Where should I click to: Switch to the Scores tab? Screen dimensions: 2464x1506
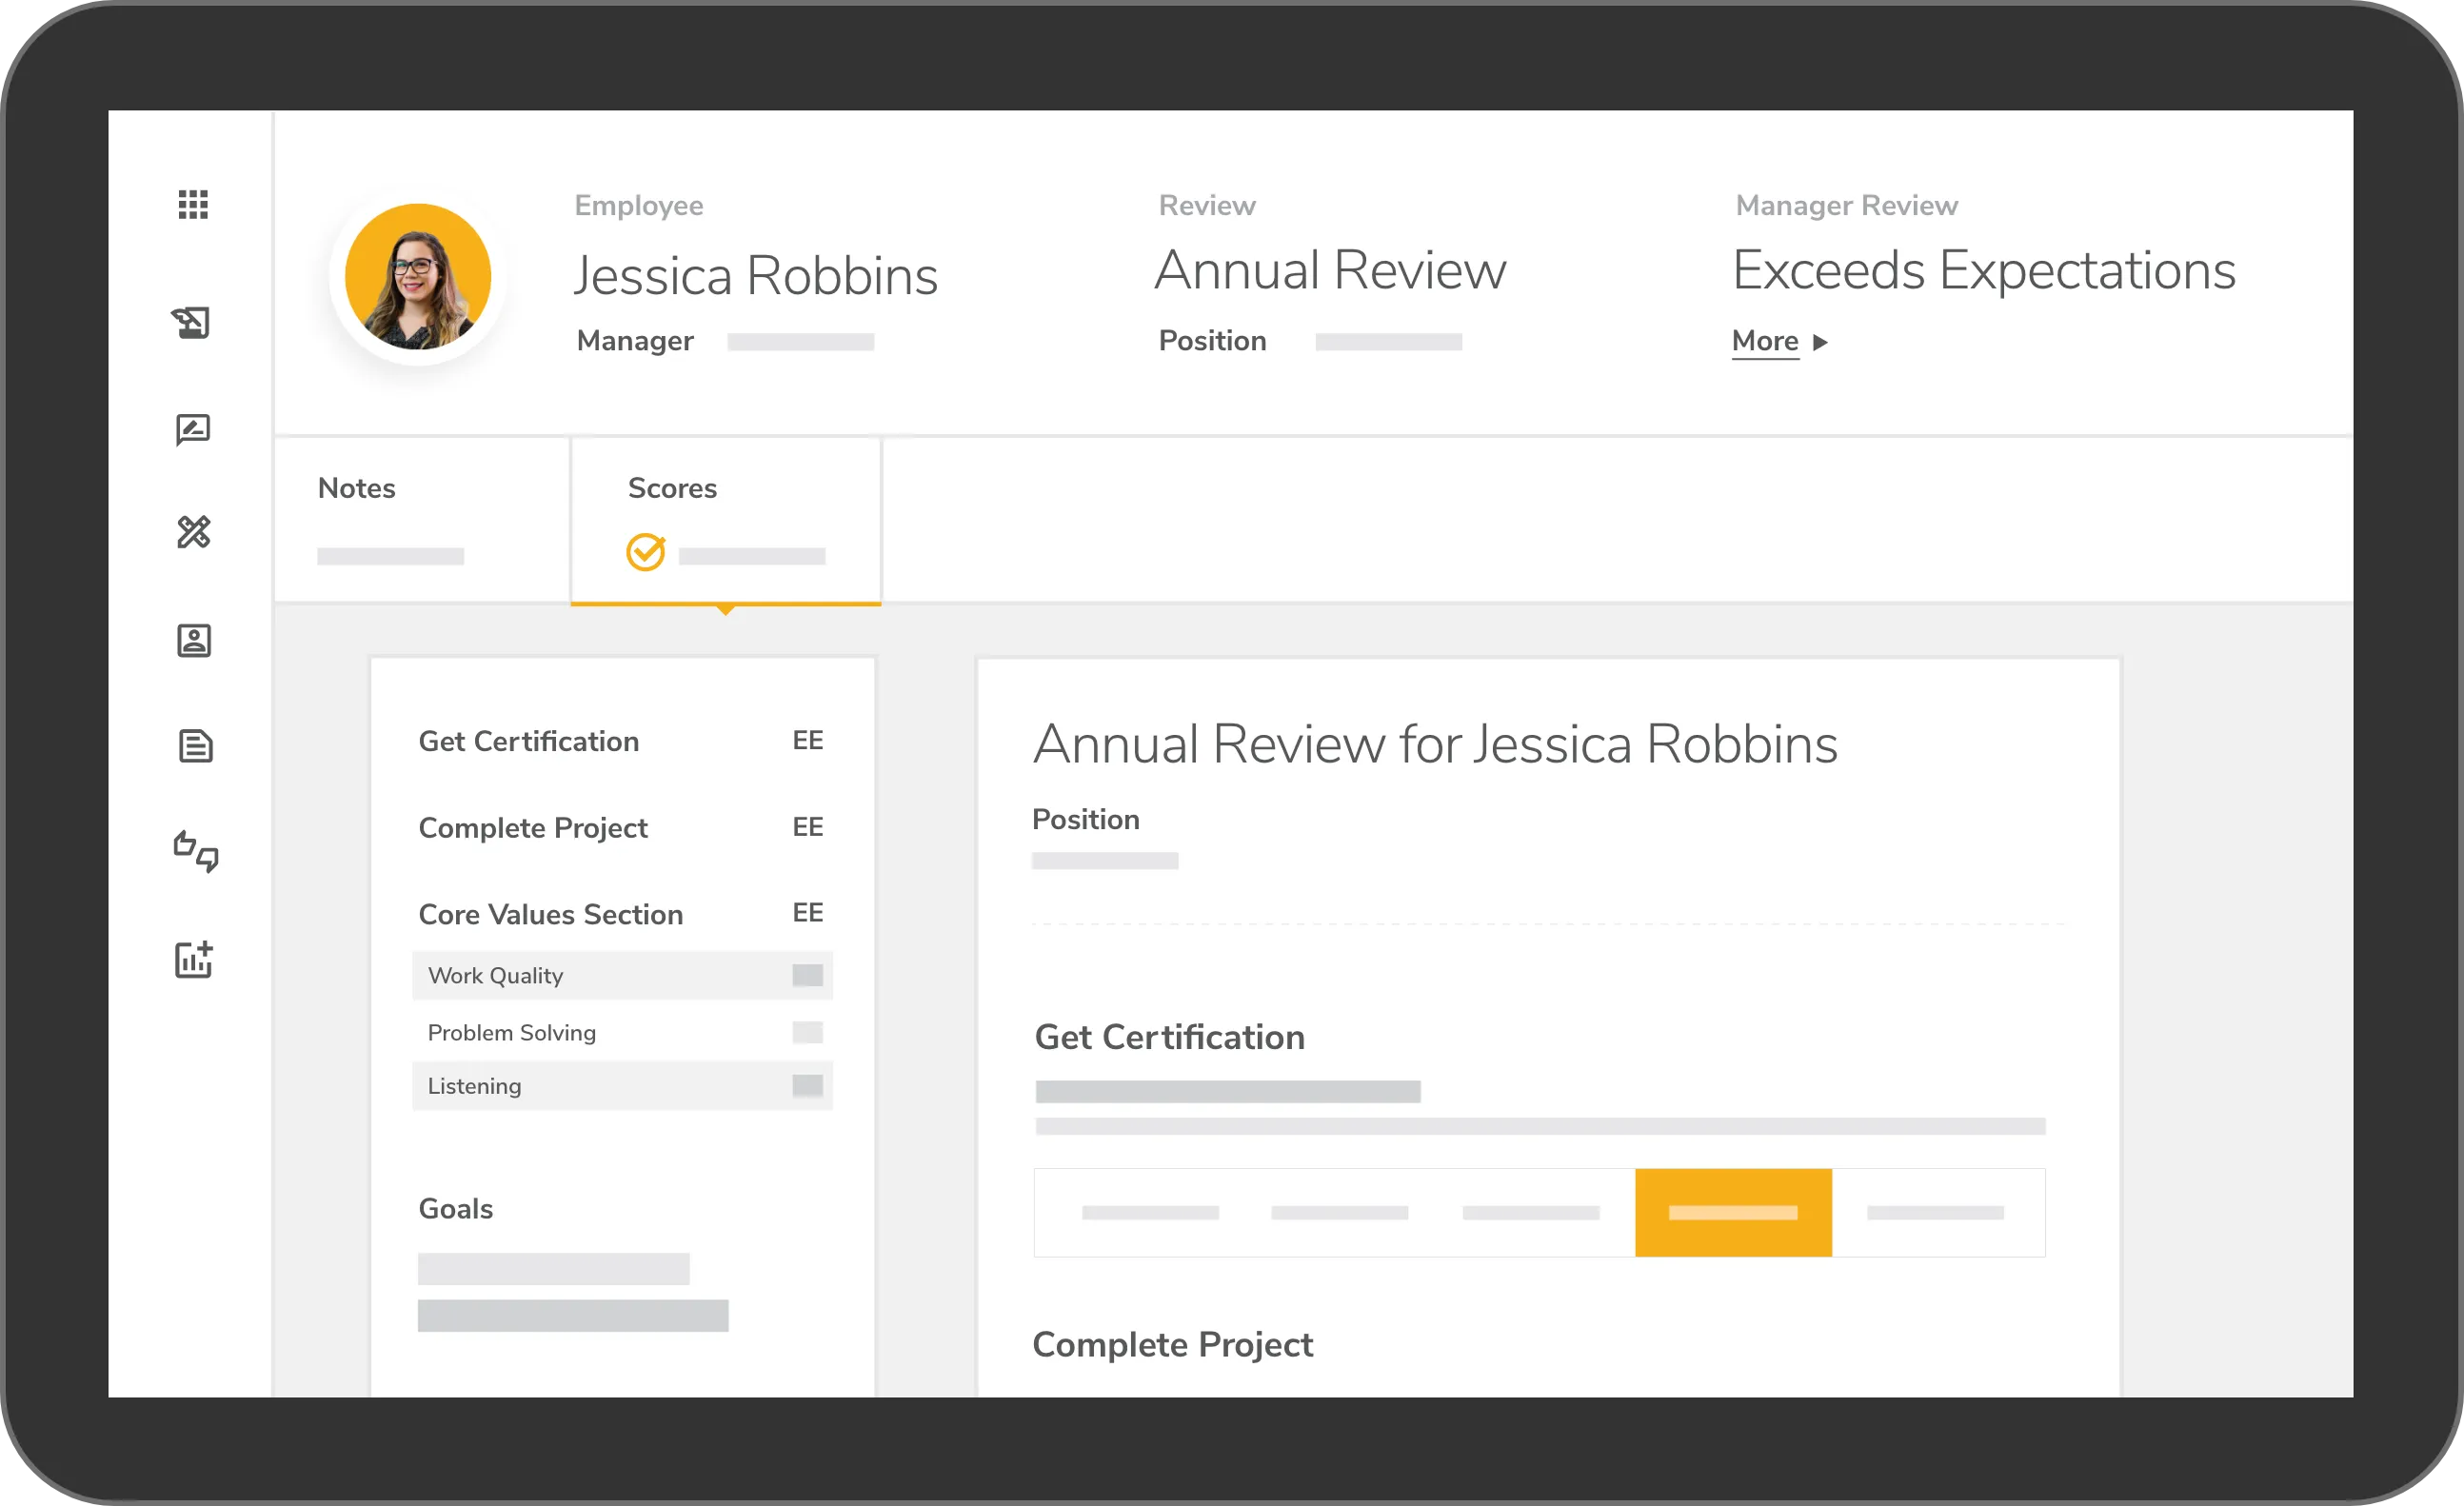(672, 488)
